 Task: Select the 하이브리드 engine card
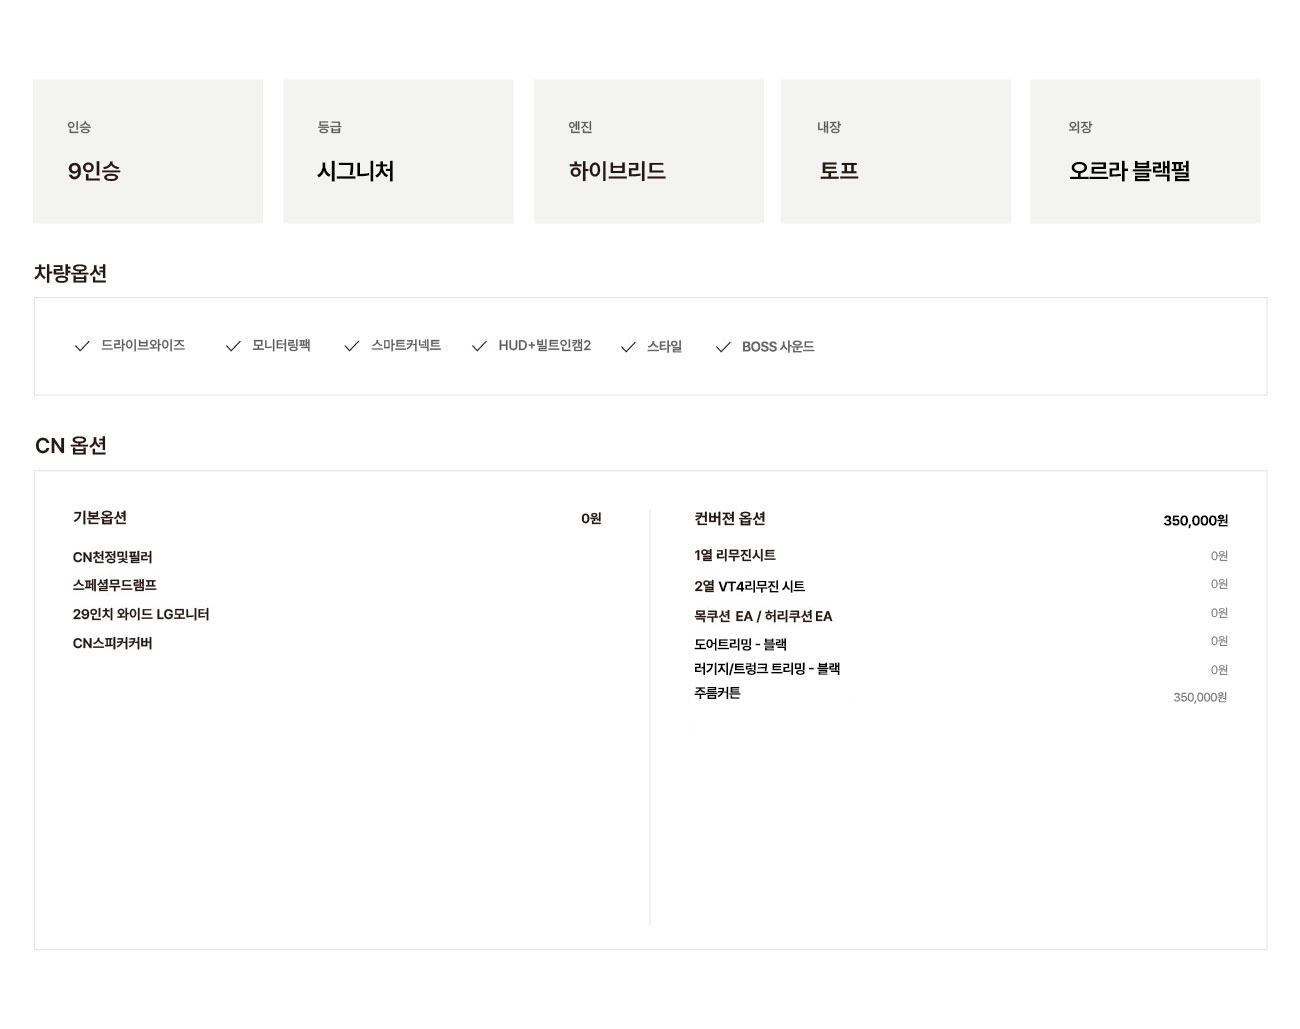click(x=648, y=151)
